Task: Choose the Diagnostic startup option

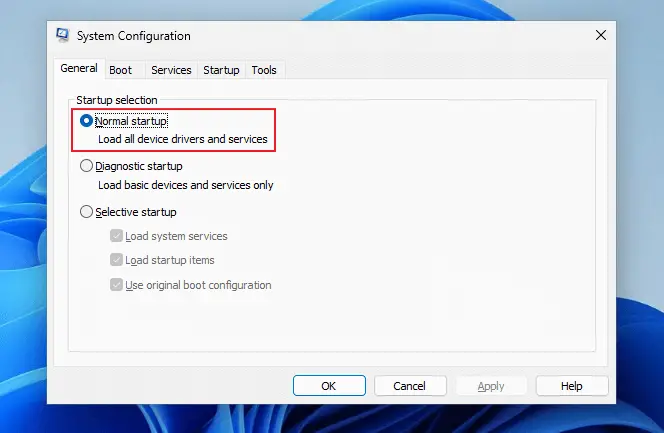Action: tap(86, 166)
